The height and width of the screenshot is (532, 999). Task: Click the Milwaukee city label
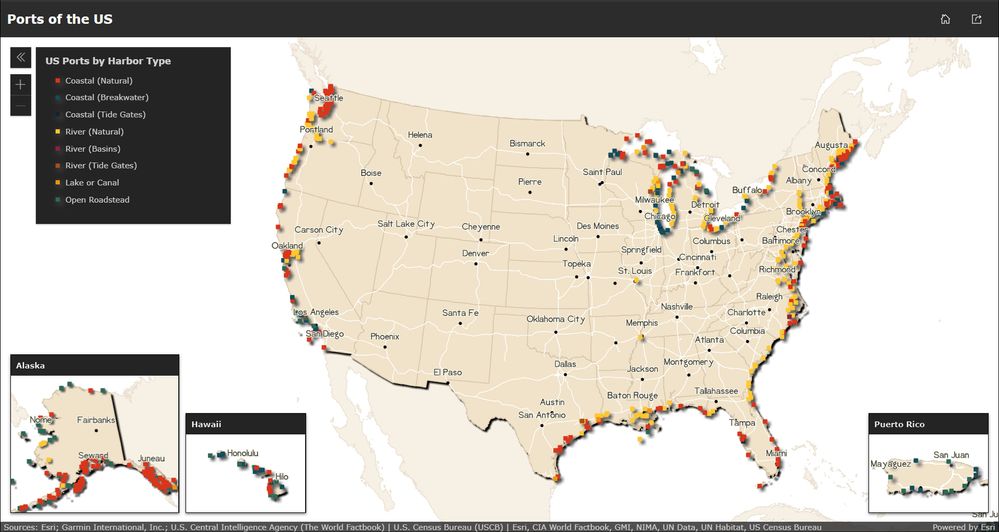(x=654, y=199)
